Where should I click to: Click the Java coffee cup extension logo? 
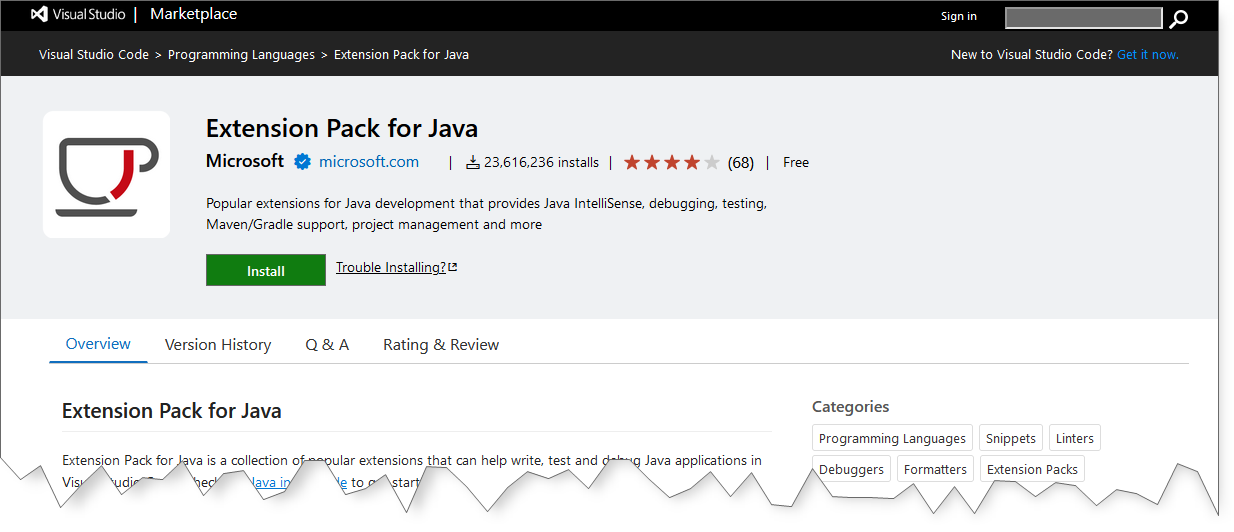tap(107, 175)
